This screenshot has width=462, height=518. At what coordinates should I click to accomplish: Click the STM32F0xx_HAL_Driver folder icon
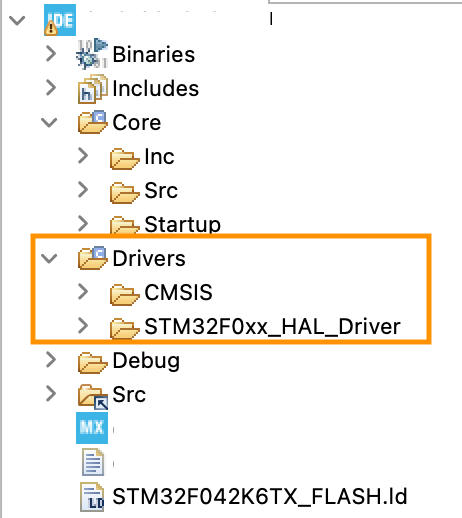coord(124,328)
